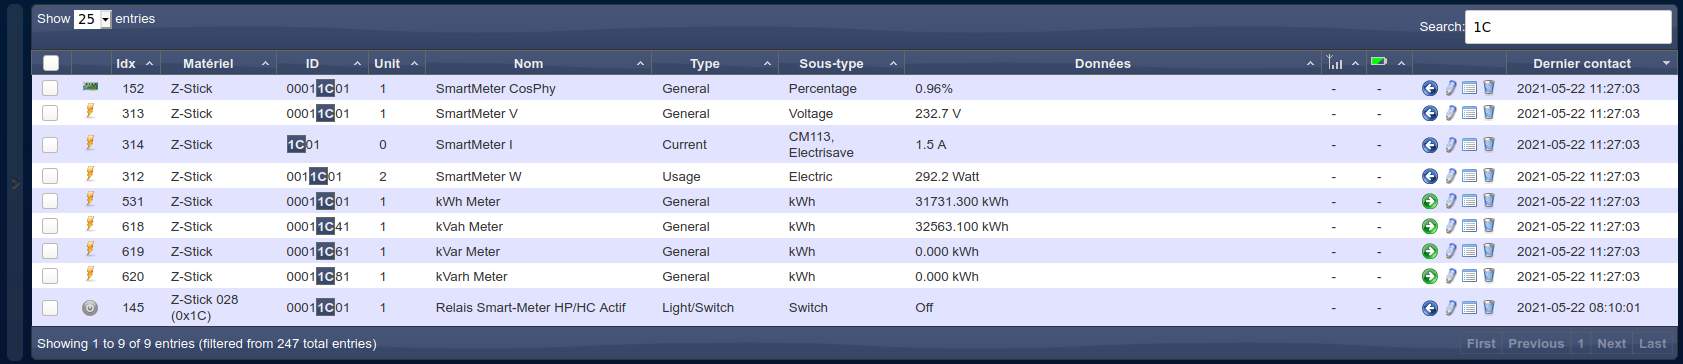
Task: Sort table by Nom column
Action: pos(538,63)
